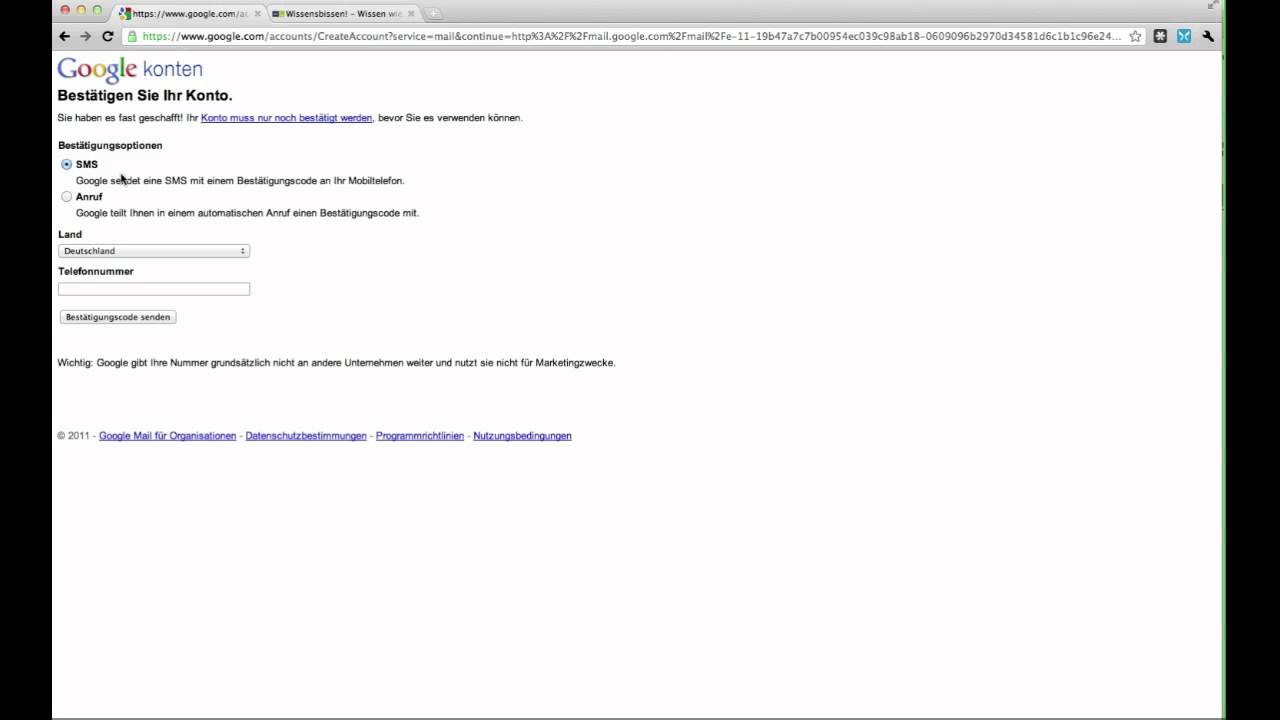Click the green SSL padlock icon
The image size is (1280, 720).
point(132,36)
